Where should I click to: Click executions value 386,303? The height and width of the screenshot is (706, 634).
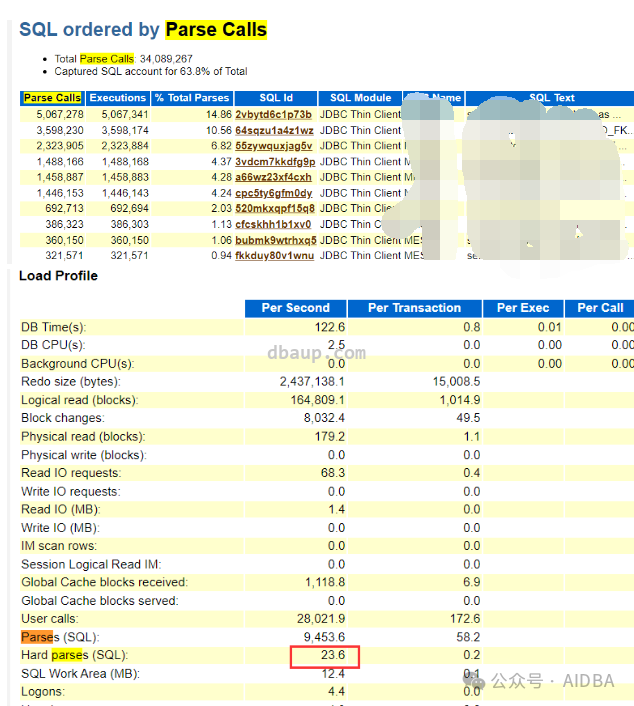tap(130, 224)
